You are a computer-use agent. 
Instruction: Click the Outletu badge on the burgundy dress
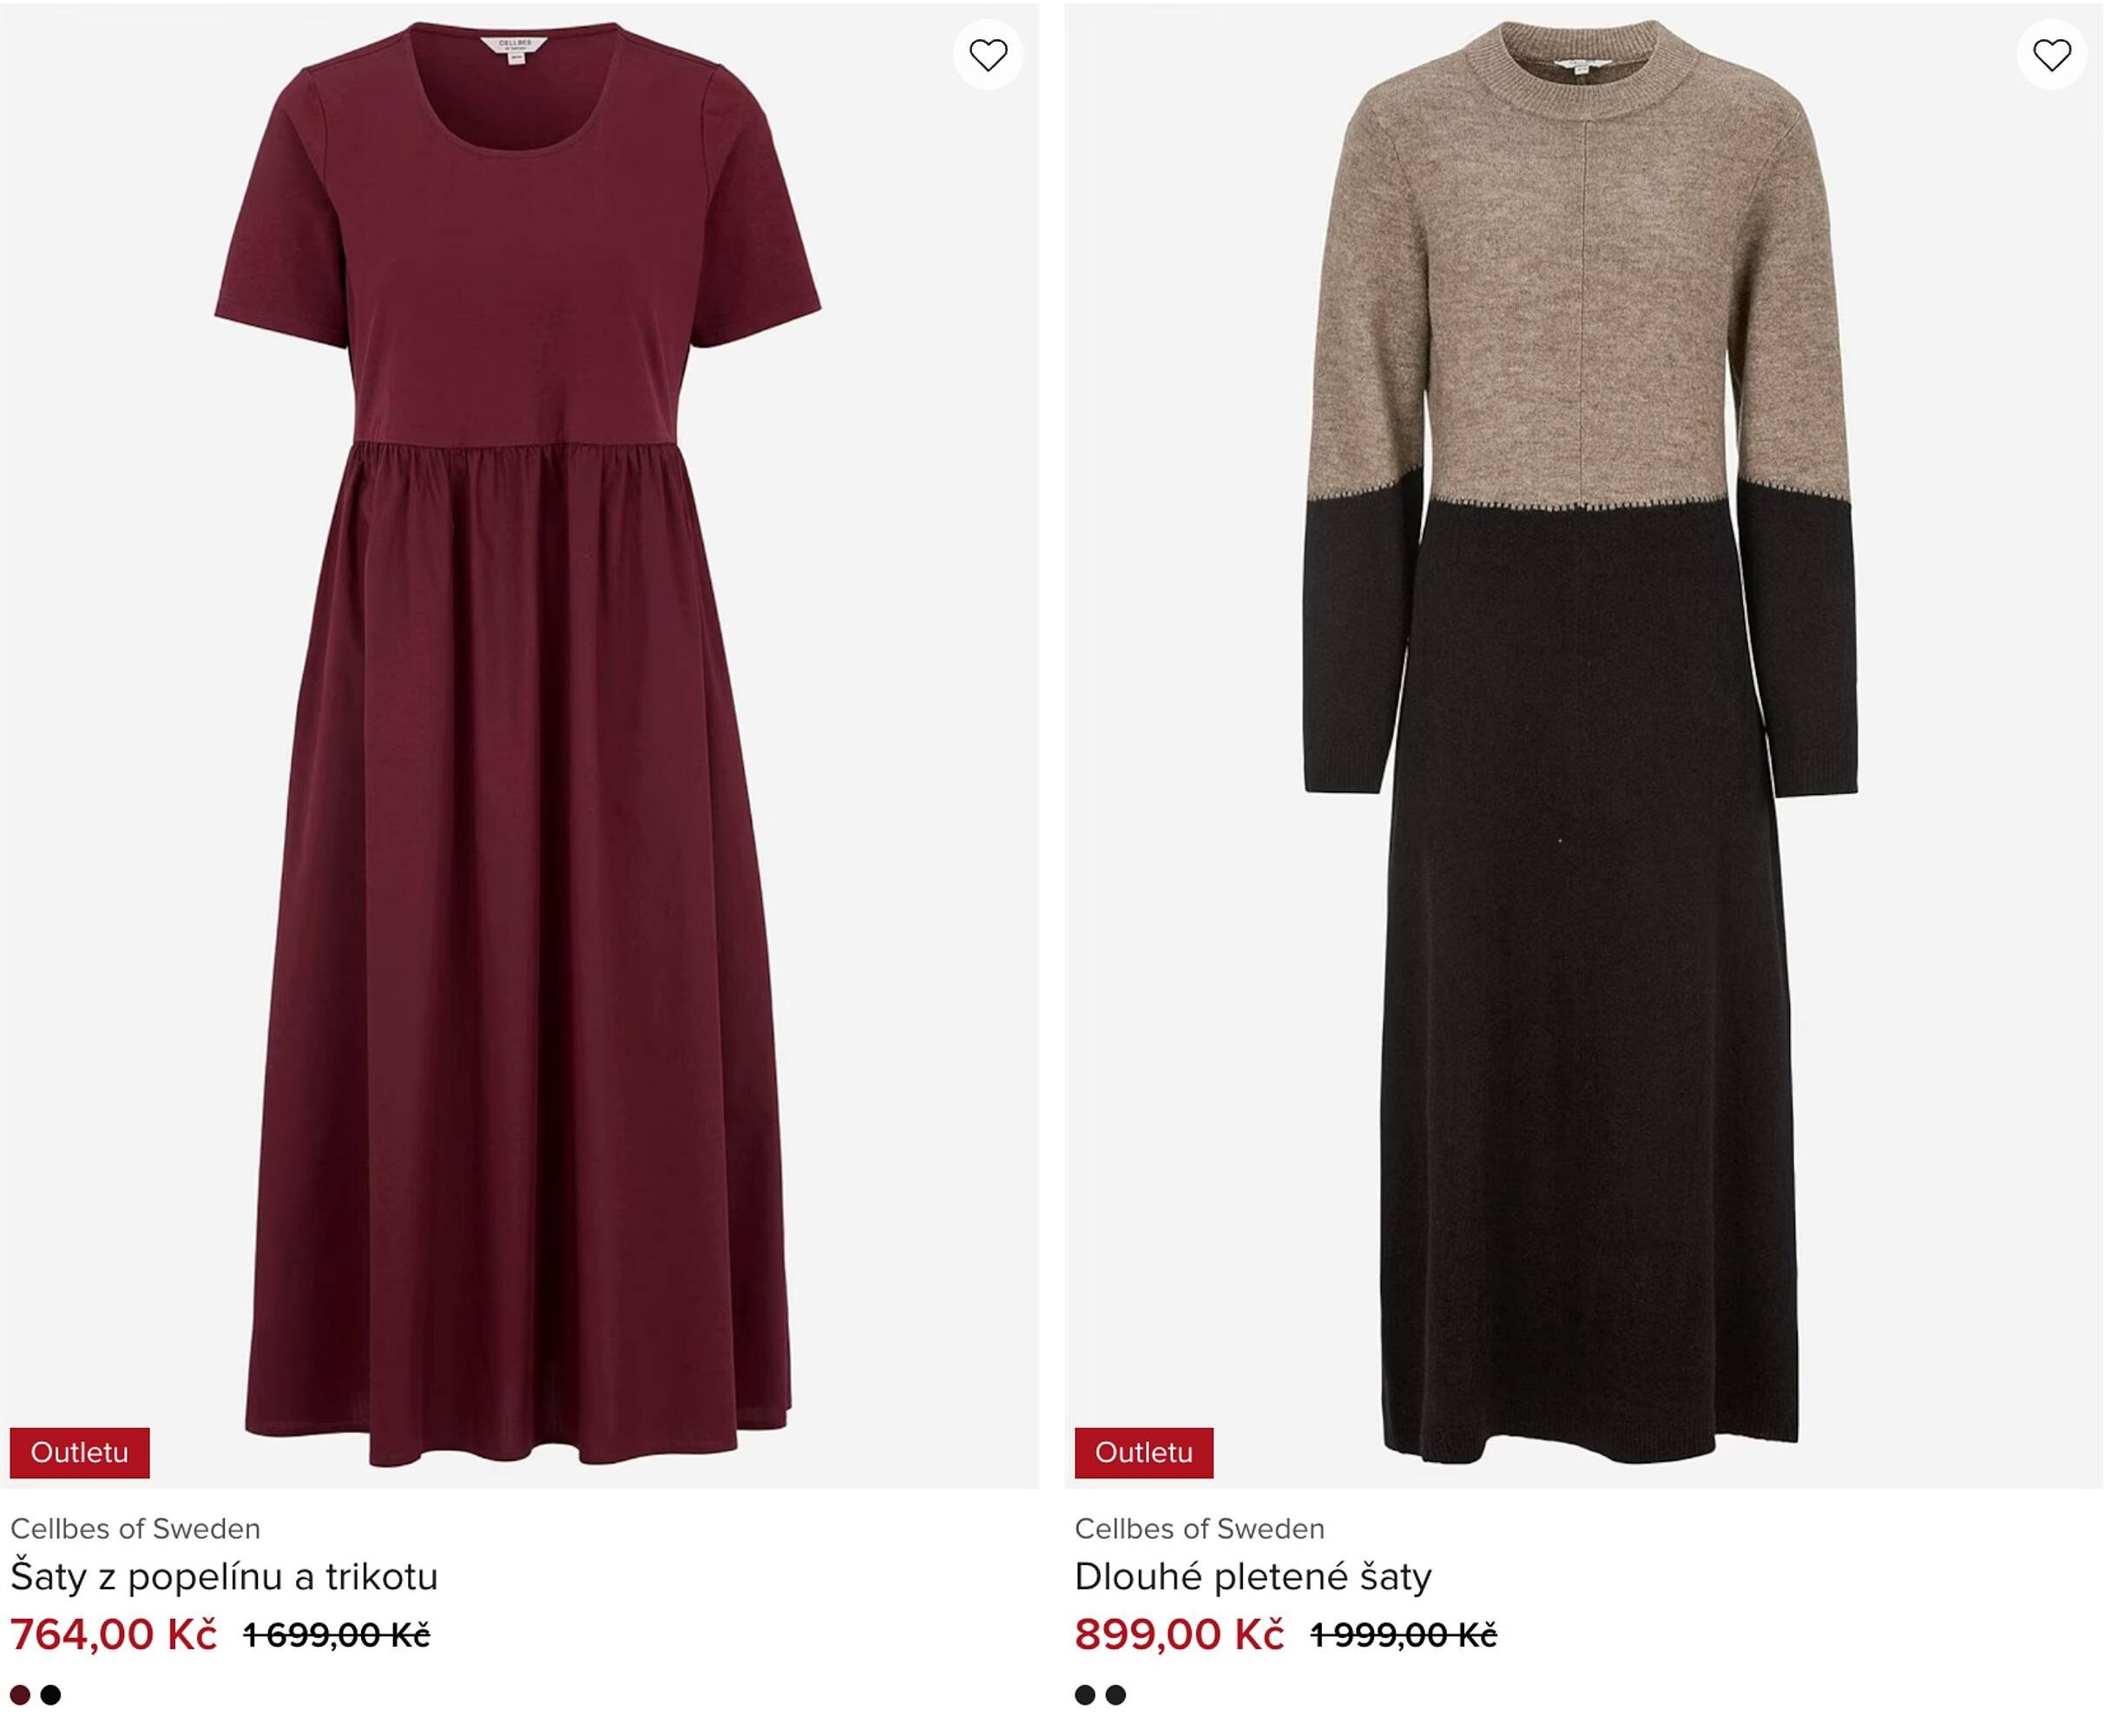point(79,1452)
